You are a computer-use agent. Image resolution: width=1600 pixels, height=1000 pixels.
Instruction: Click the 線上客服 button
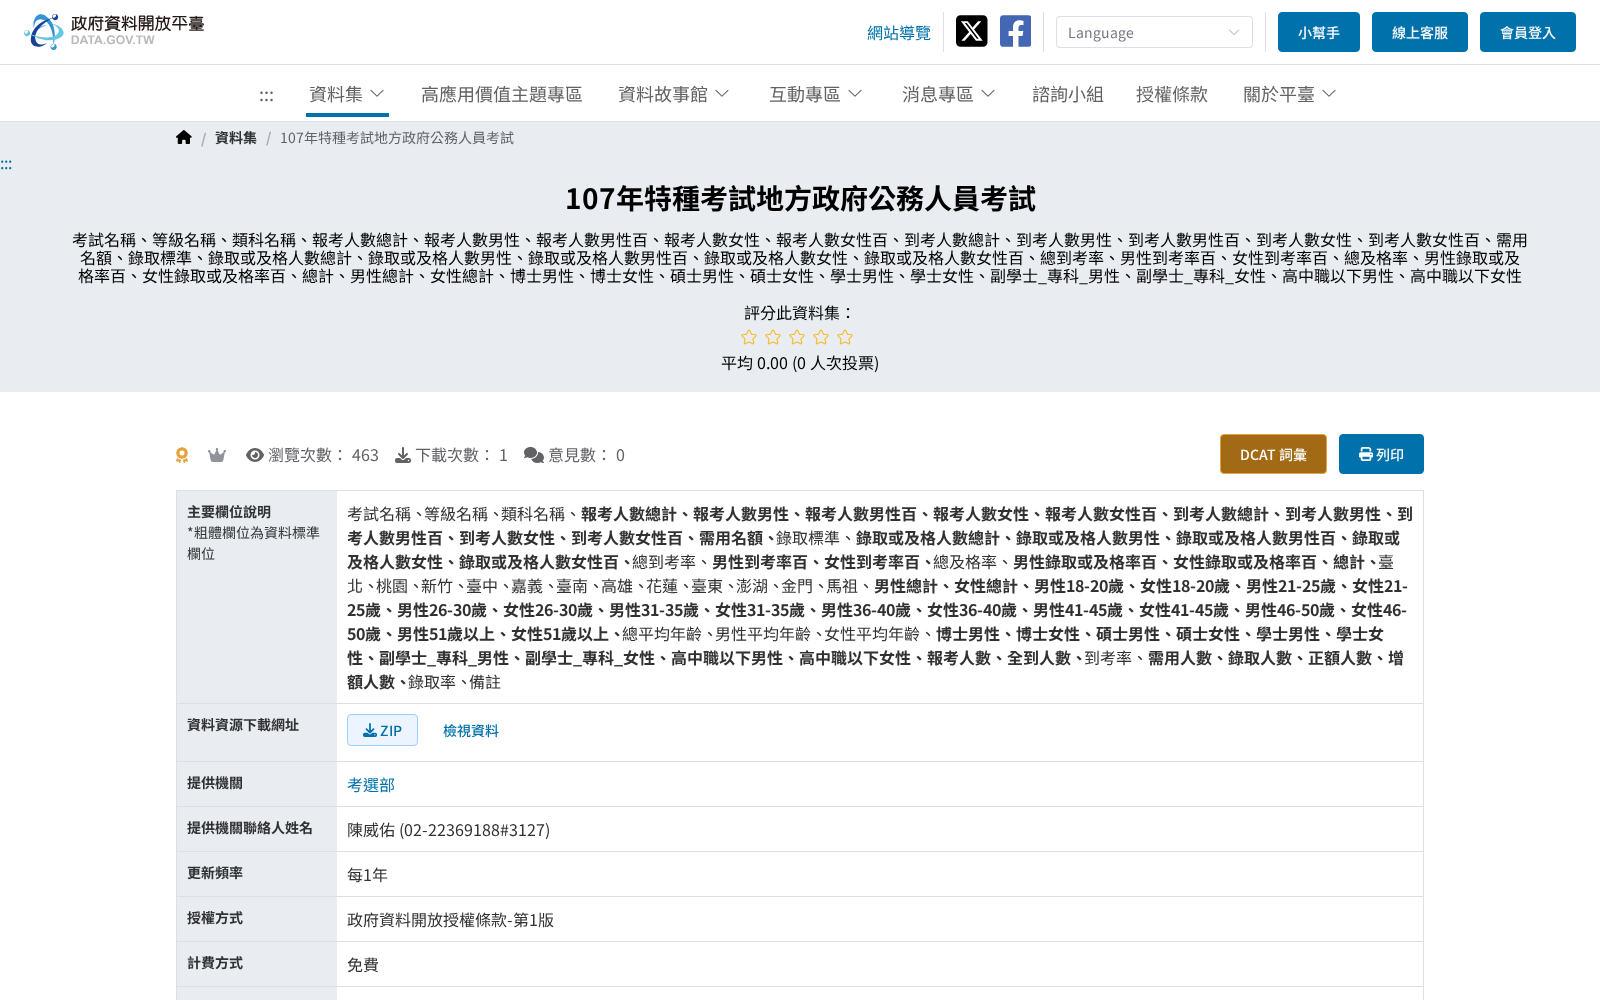(1420, 32)
